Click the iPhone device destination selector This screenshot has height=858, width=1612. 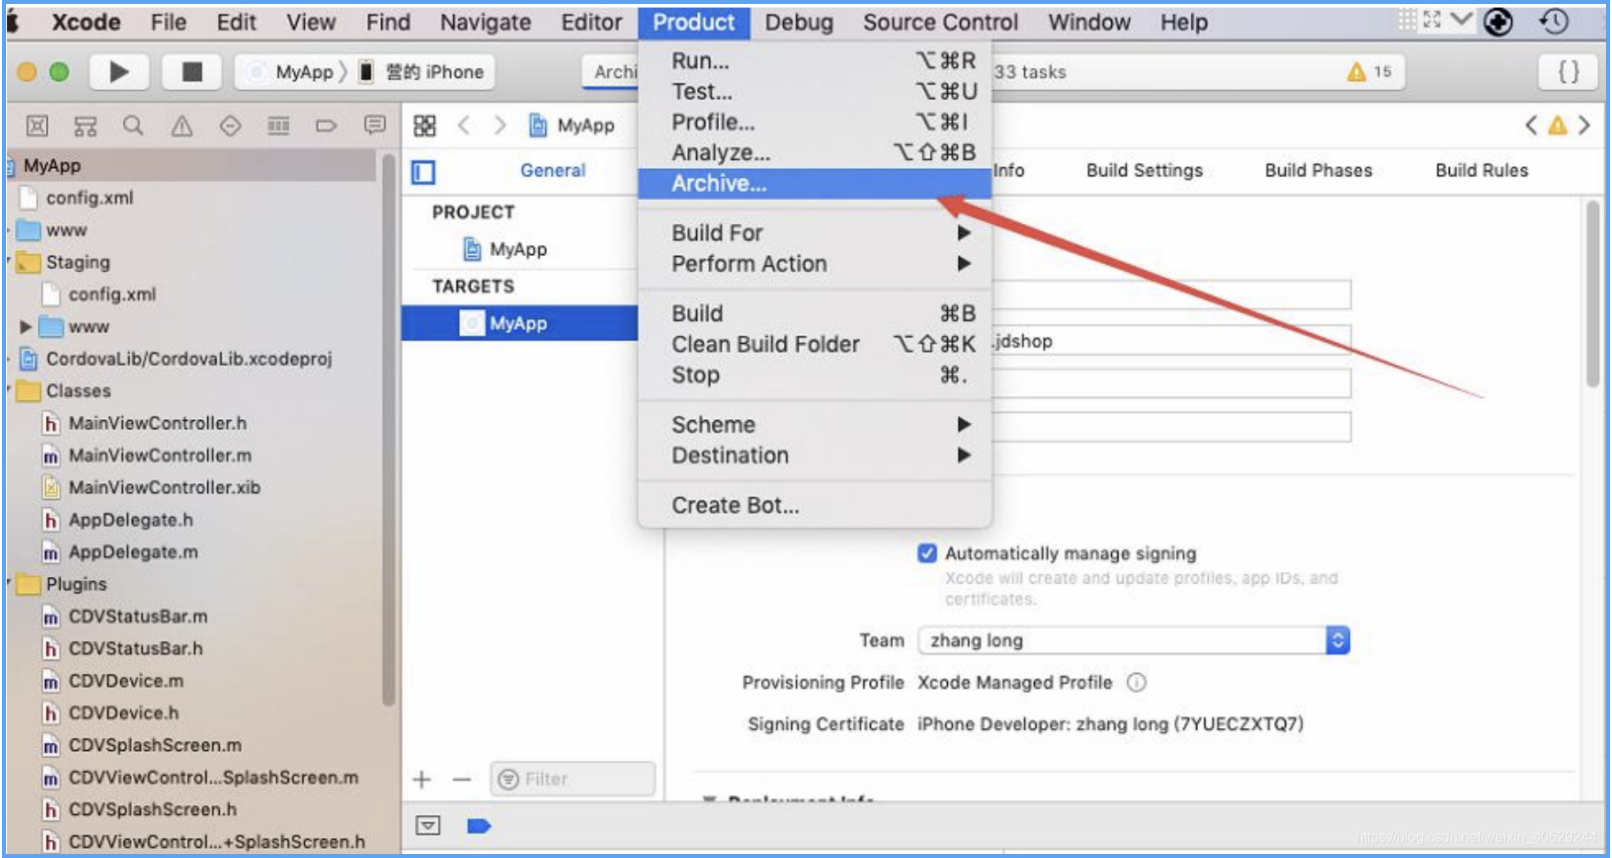click(422, 72)
